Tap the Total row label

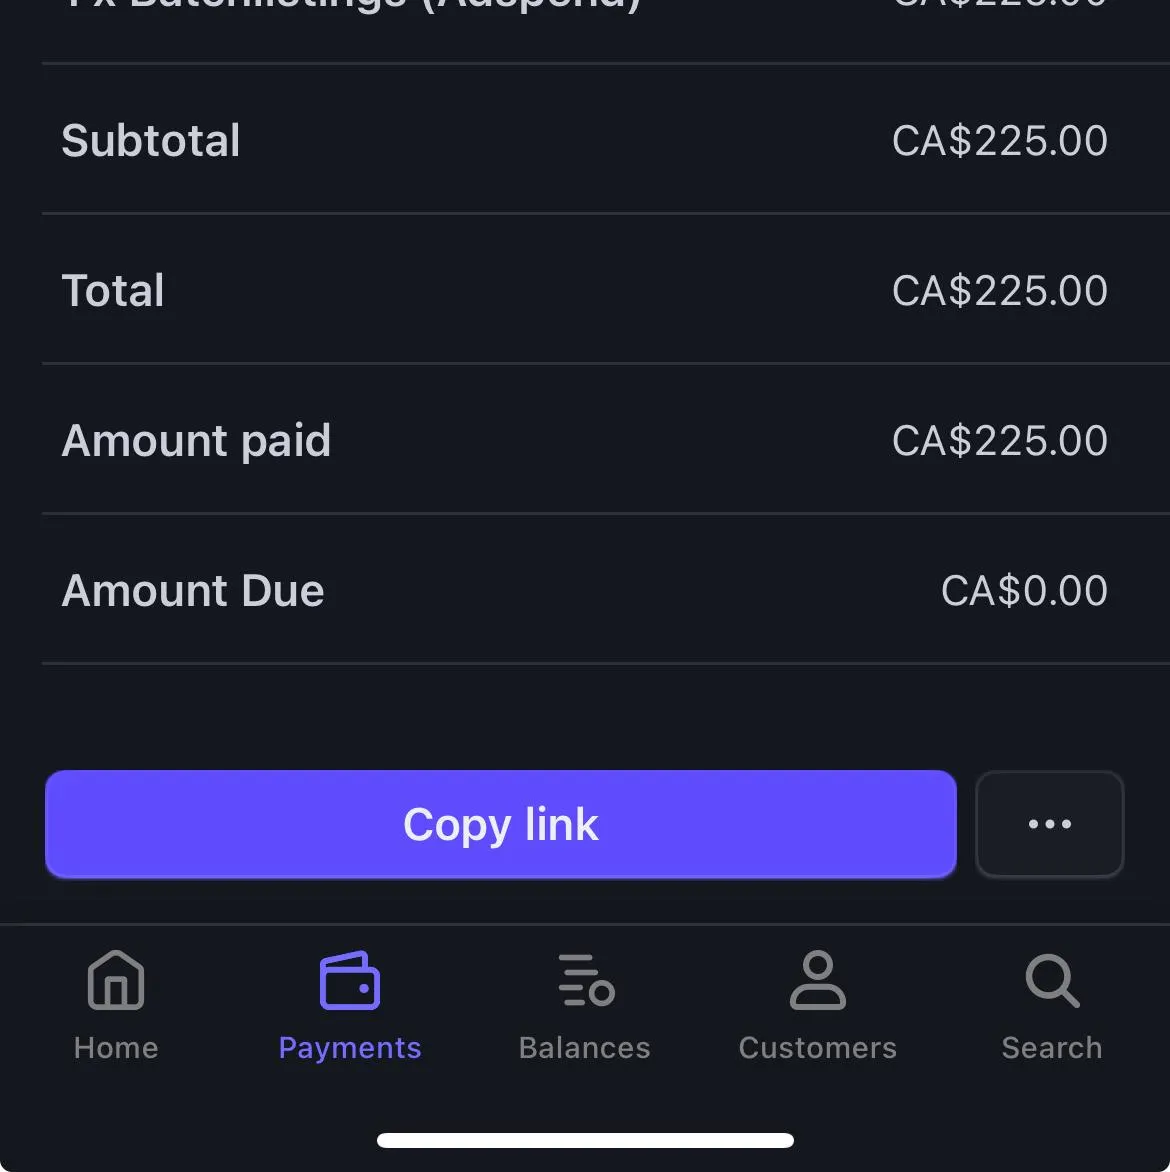(113, 290)
